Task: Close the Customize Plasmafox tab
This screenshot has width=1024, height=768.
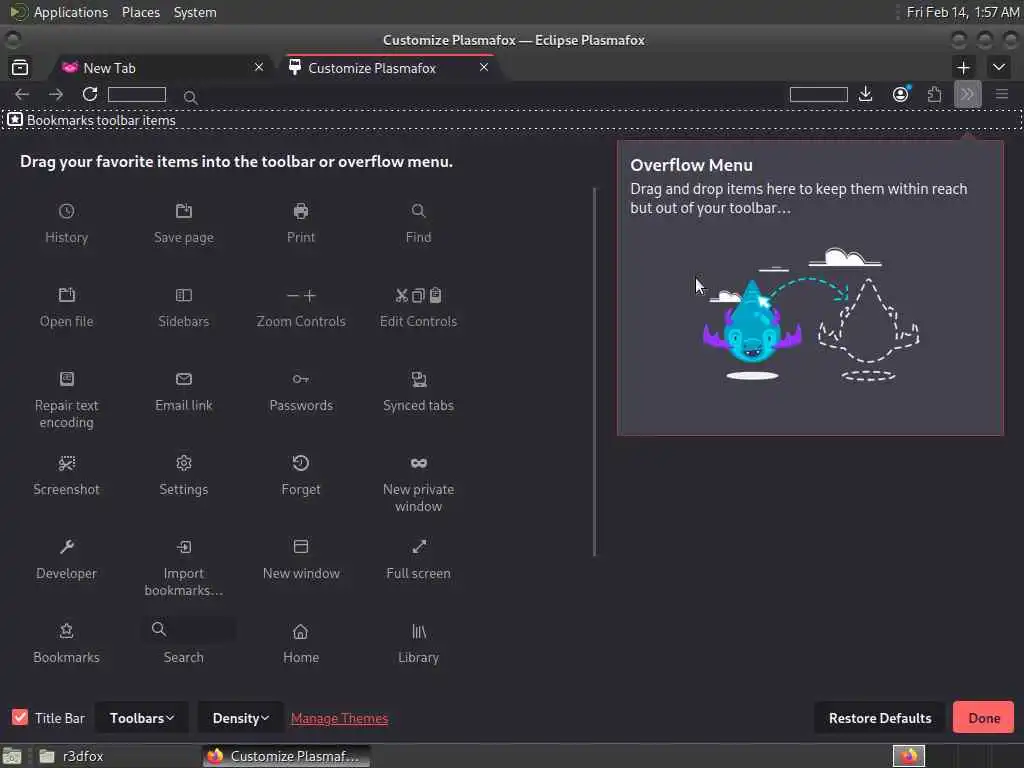Action: coord(483,67)
